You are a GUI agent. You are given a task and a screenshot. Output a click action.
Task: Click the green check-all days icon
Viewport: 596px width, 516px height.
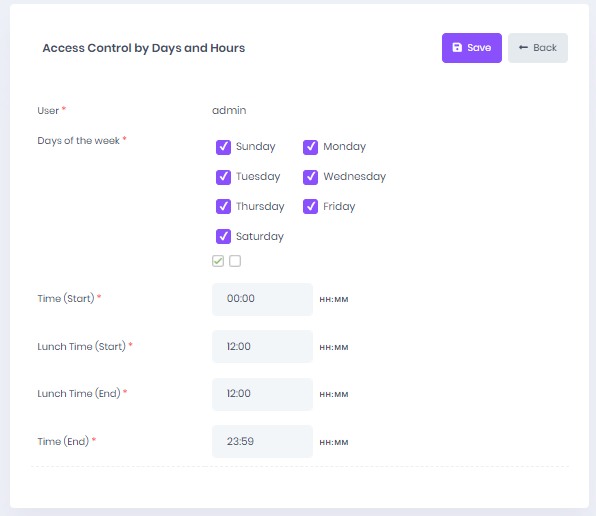[218, 261]
